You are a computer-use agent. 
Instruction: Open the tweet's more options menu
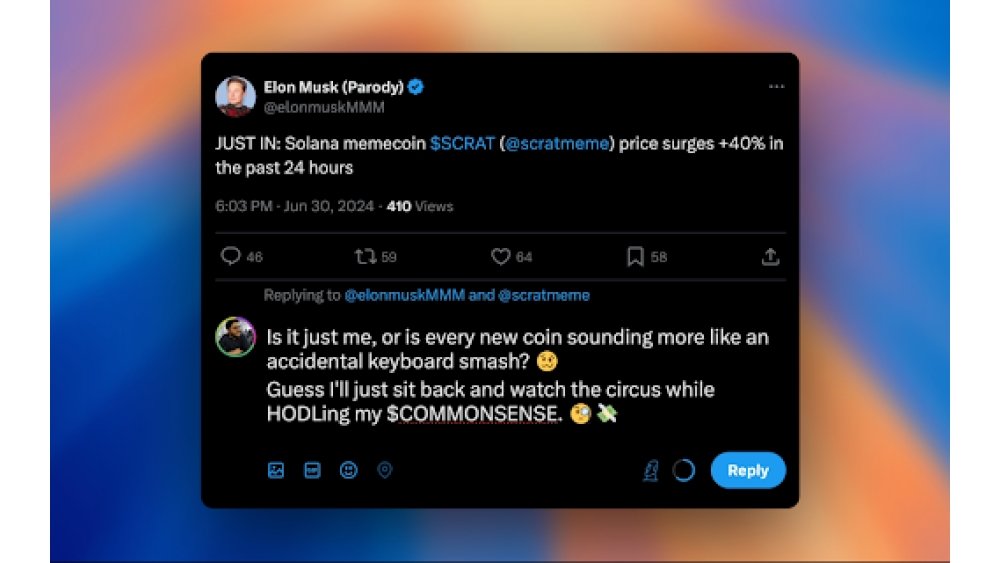pos(777,87)
